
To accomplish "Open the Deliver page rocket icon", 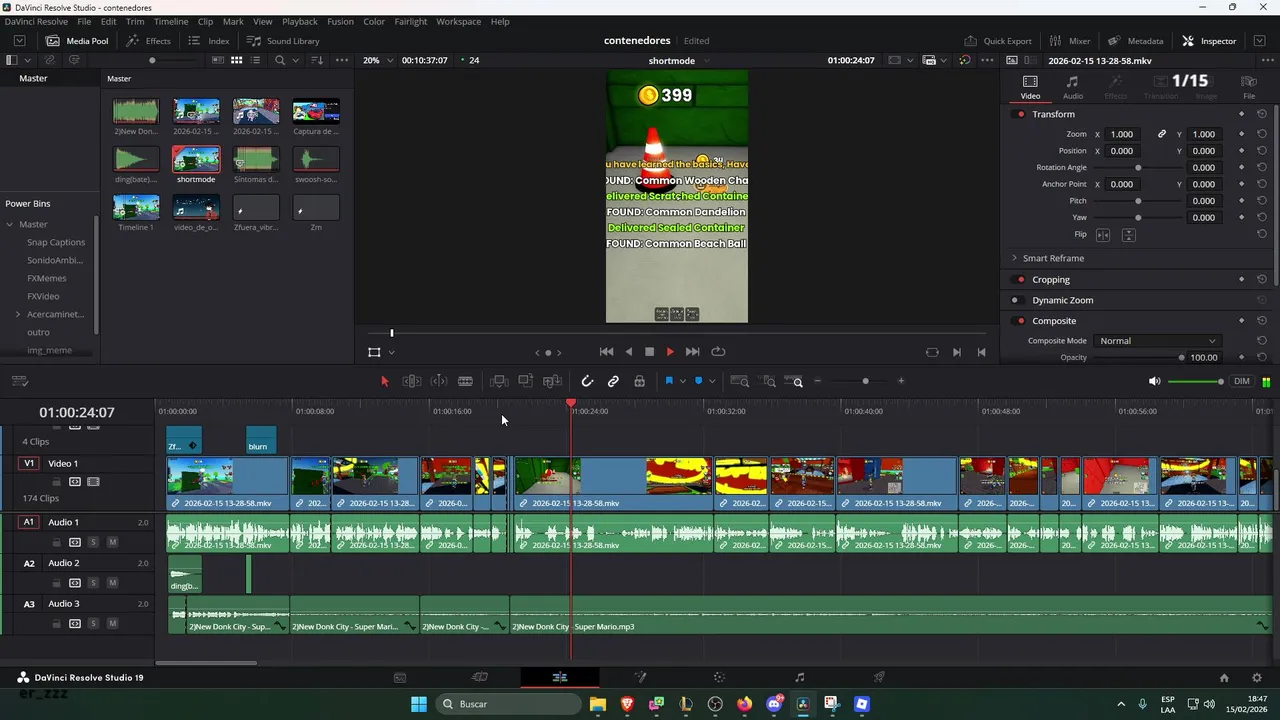I will click(879, 677).
